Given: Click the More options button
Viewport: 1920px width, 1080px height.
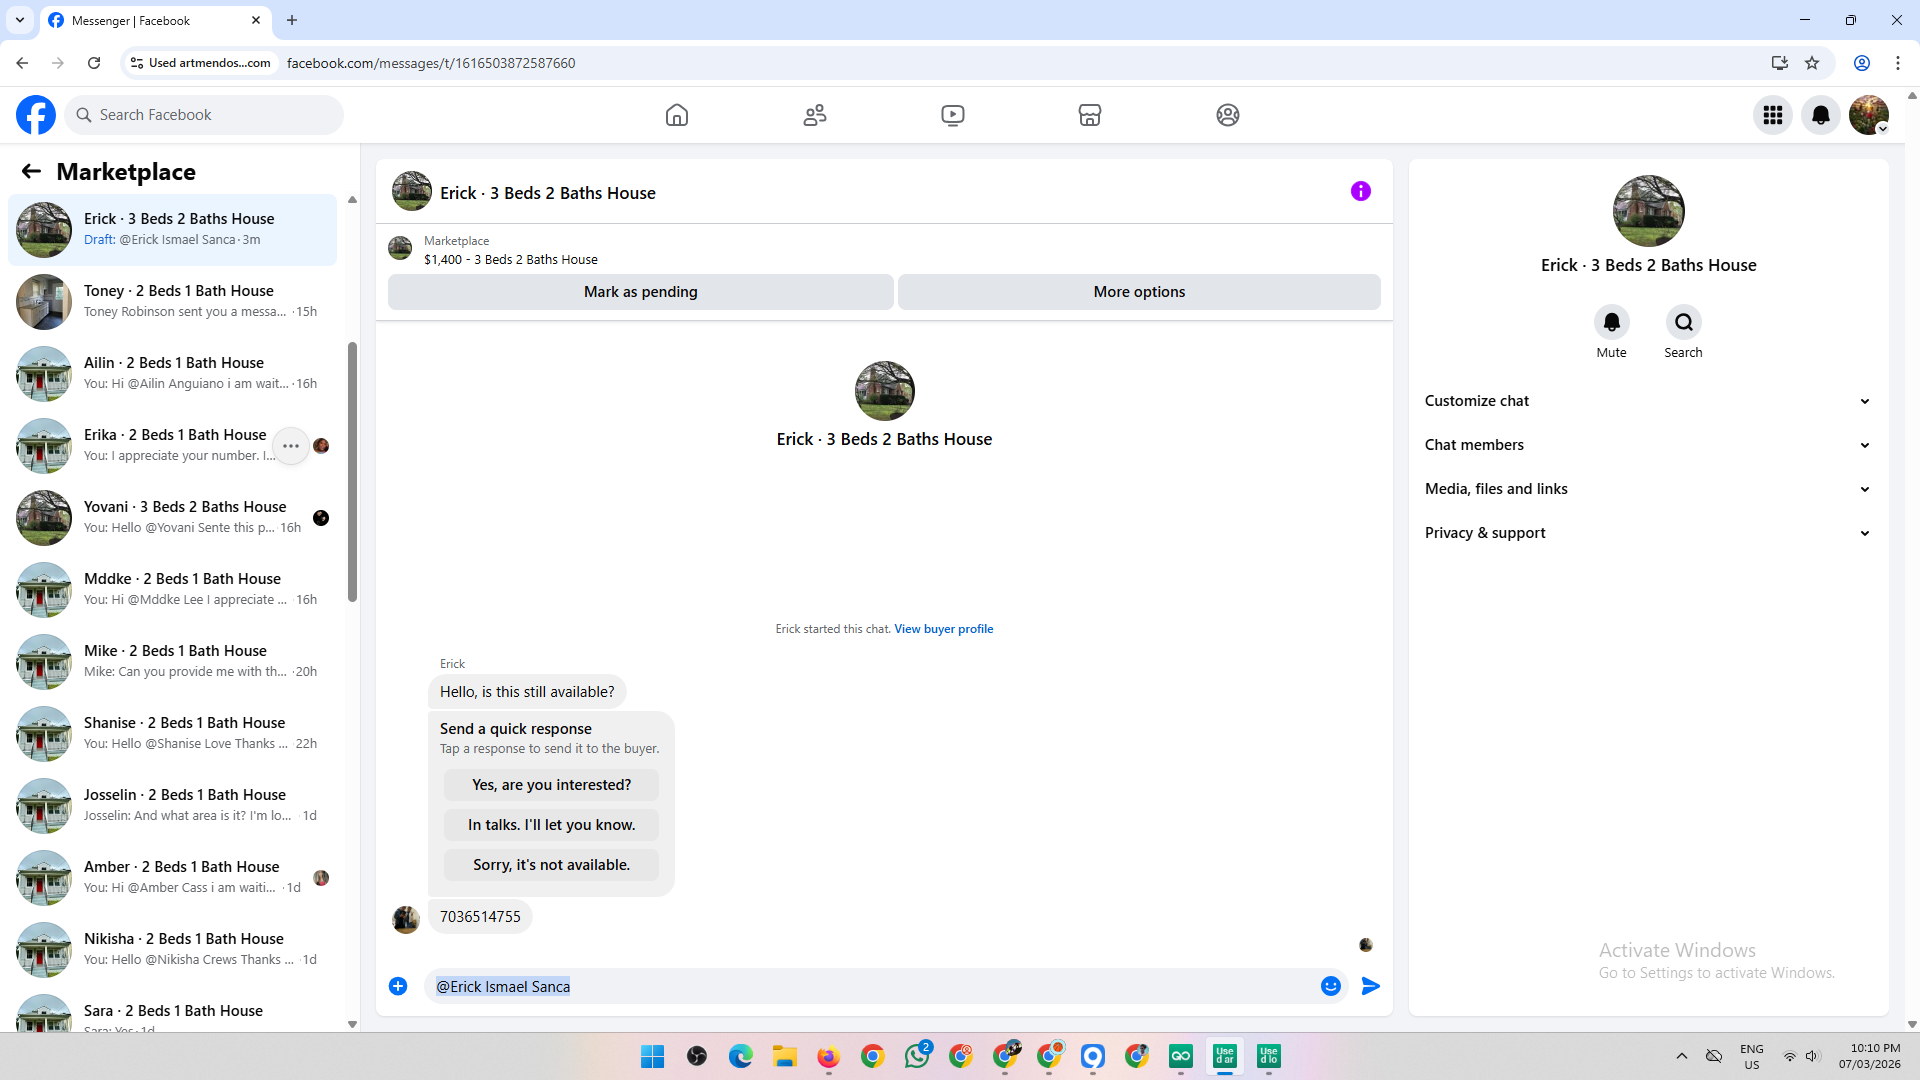Looking at the screenshot, I should click(x=1139, y=292).
